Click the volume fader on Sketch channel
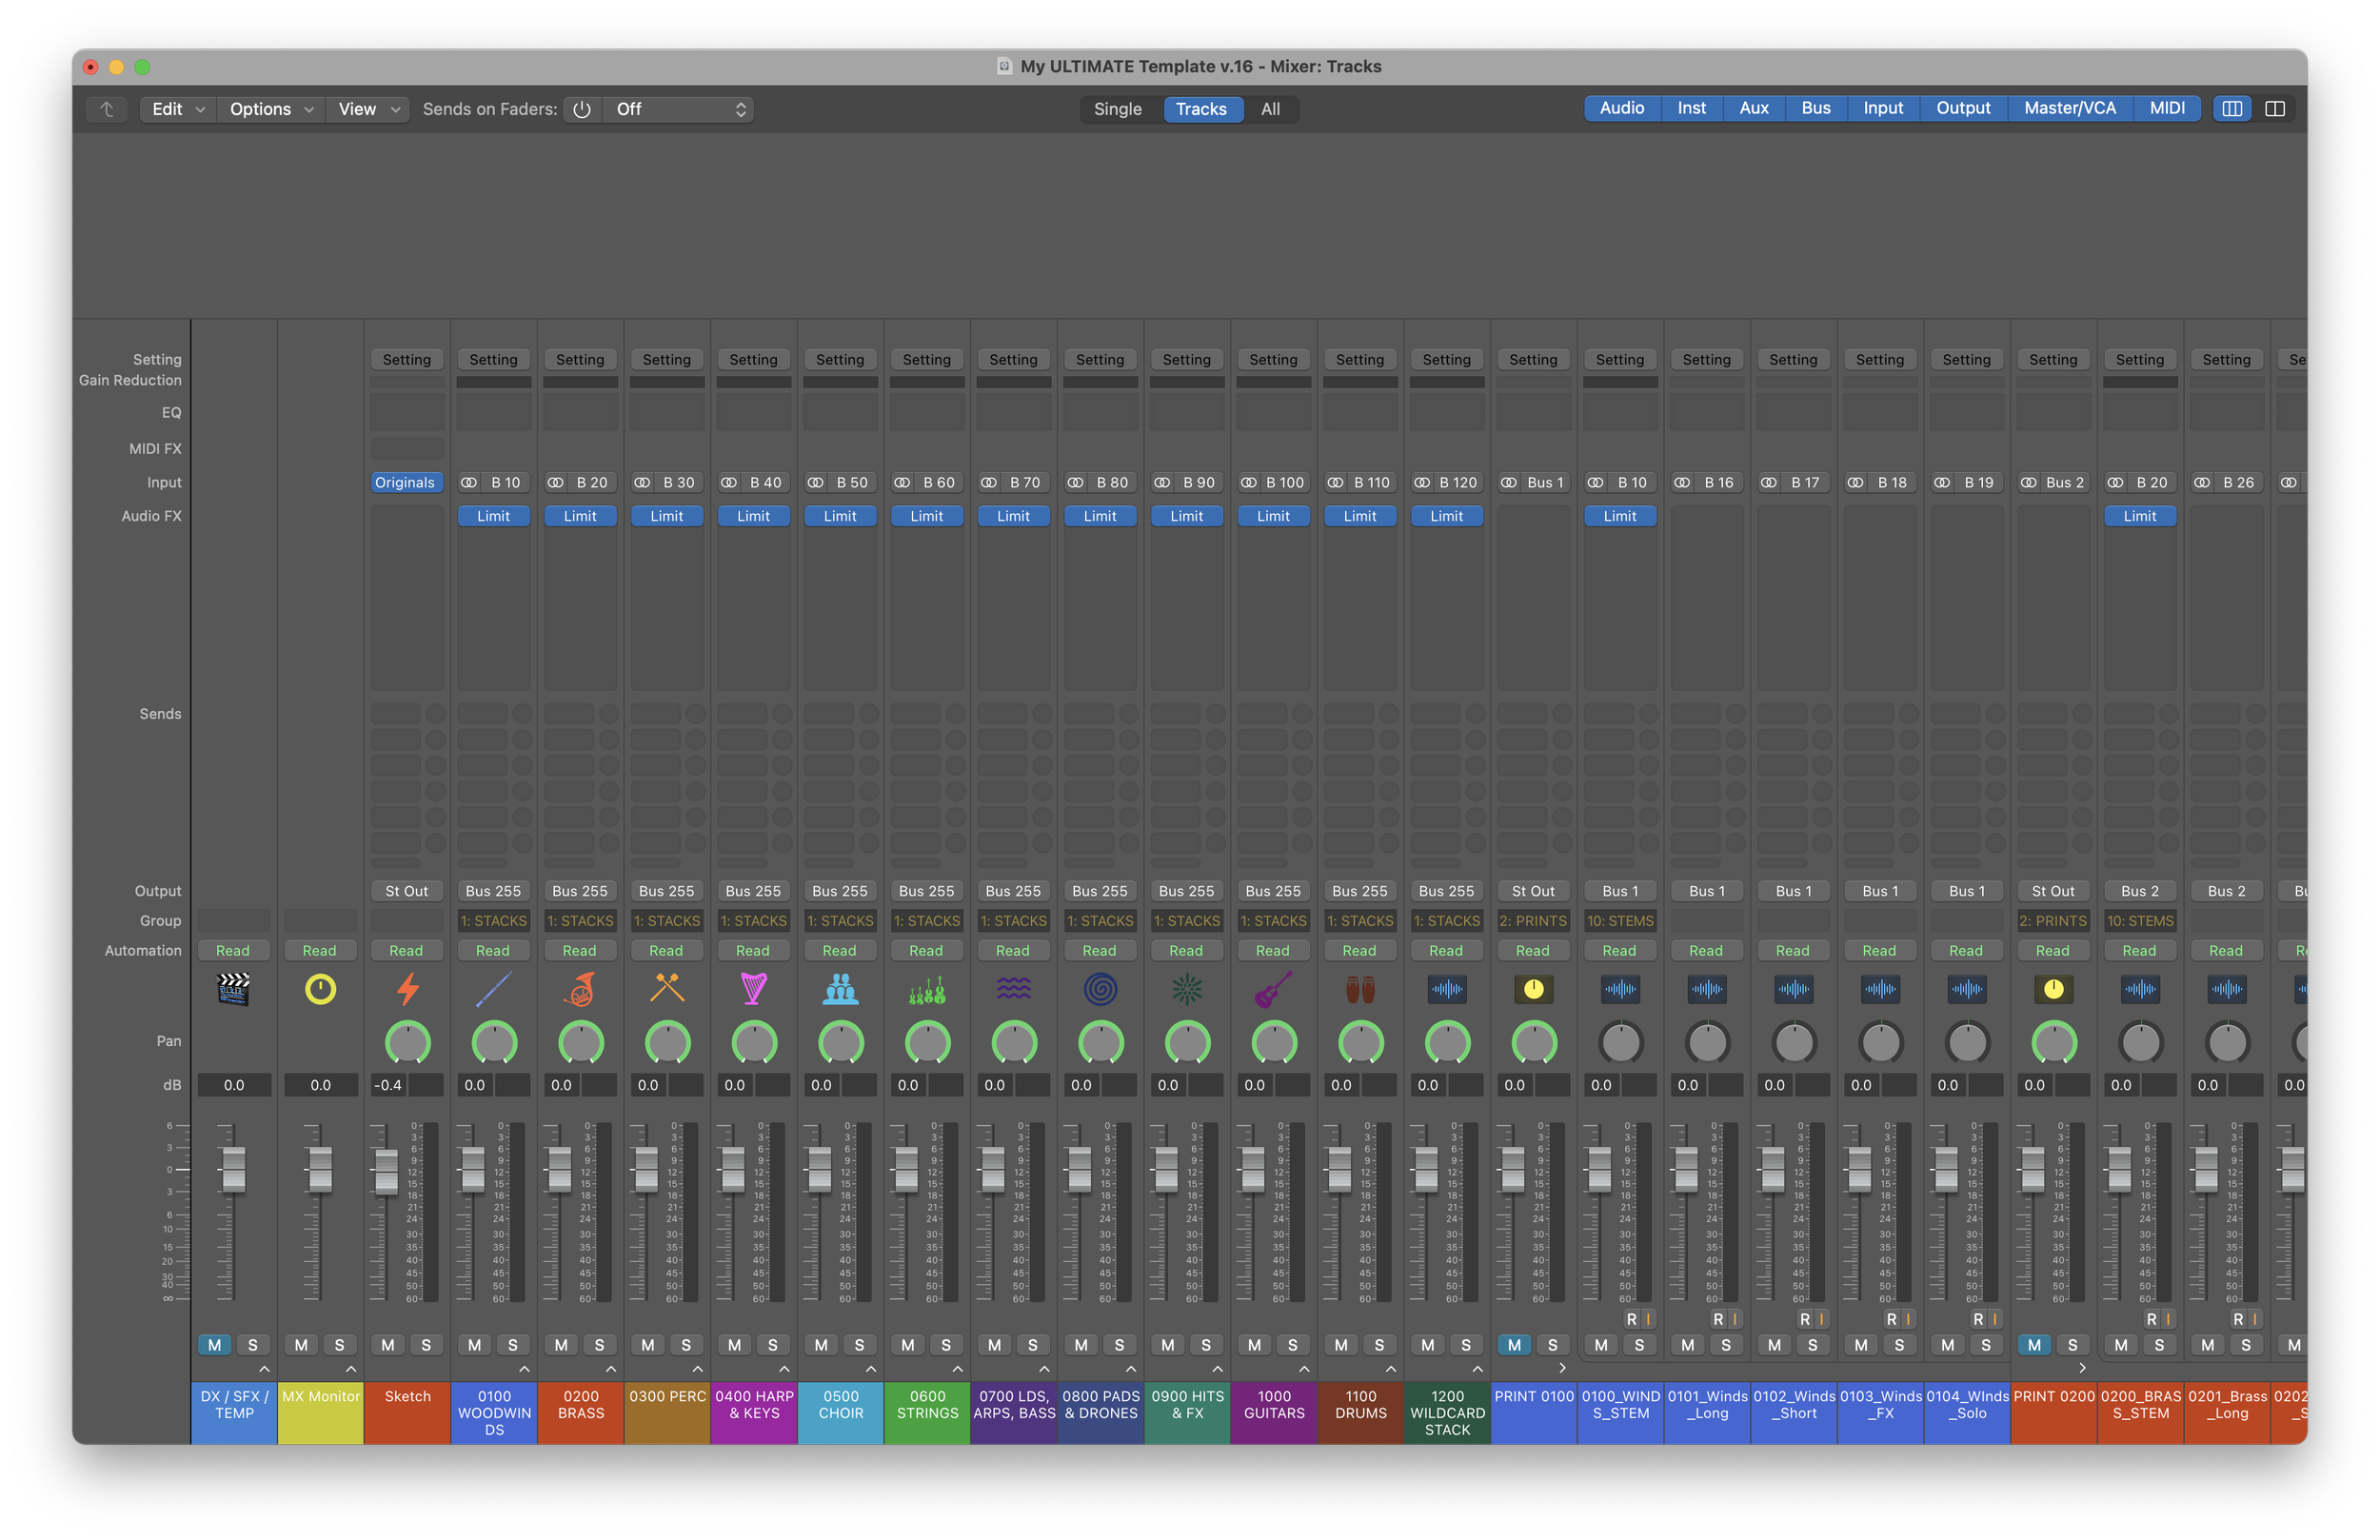 click(386, 1171)
